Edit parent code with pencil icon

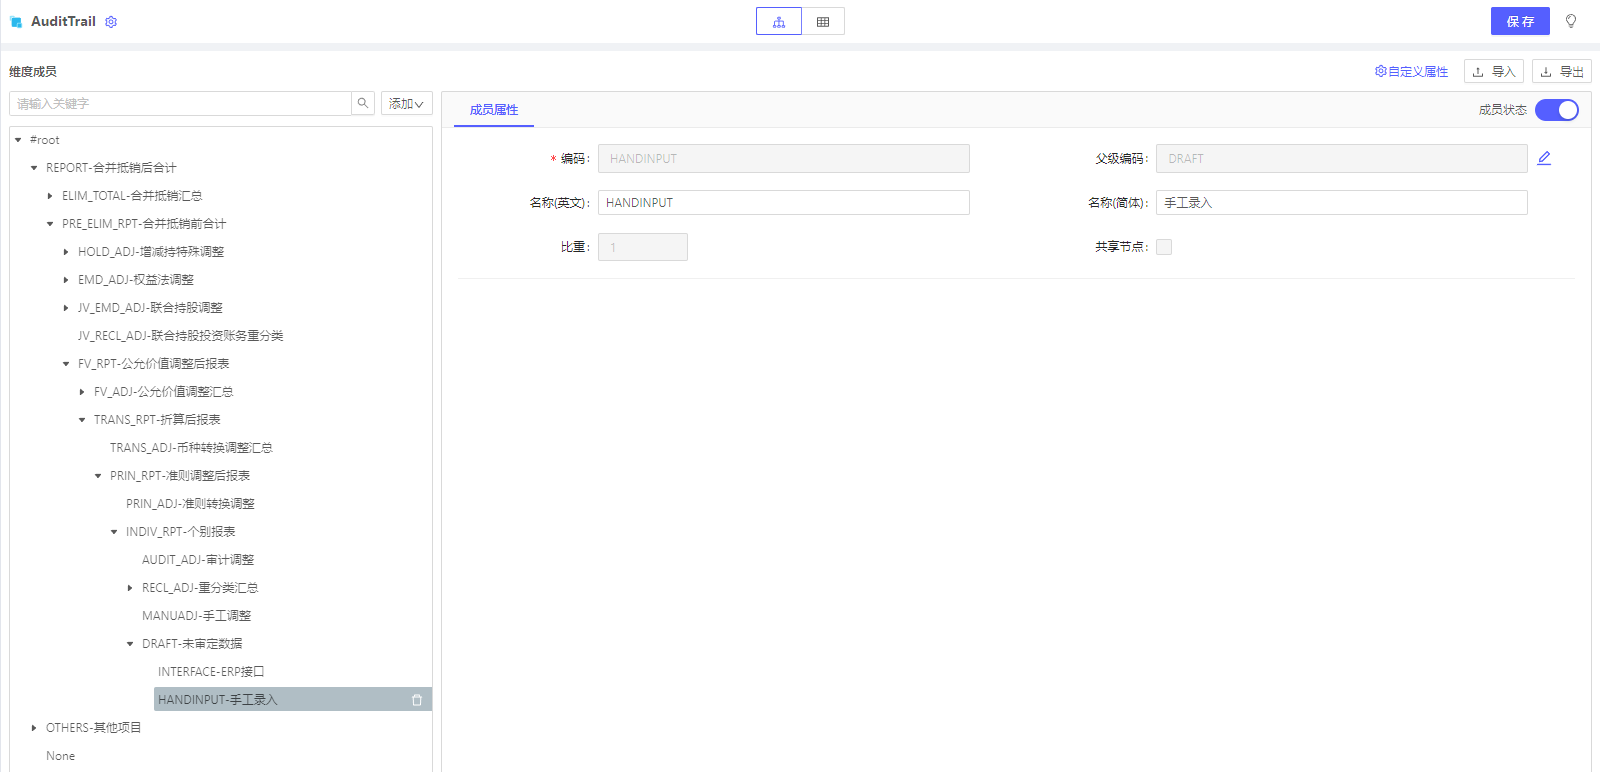click(1544, 158)
